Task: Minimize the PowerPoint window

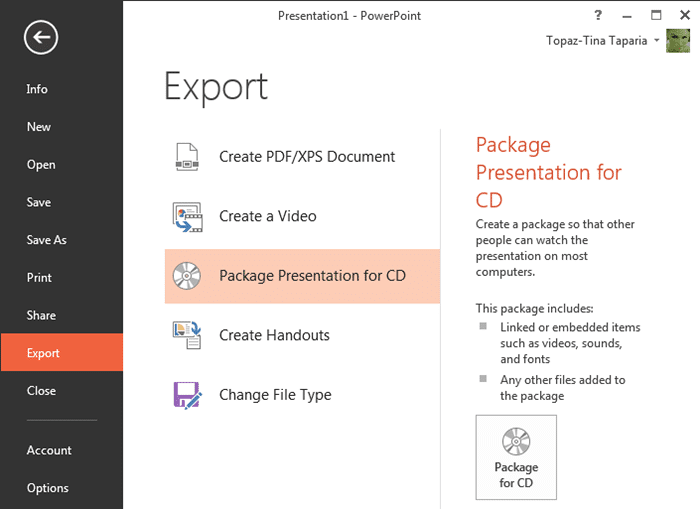Action: [x=627, y=16]
